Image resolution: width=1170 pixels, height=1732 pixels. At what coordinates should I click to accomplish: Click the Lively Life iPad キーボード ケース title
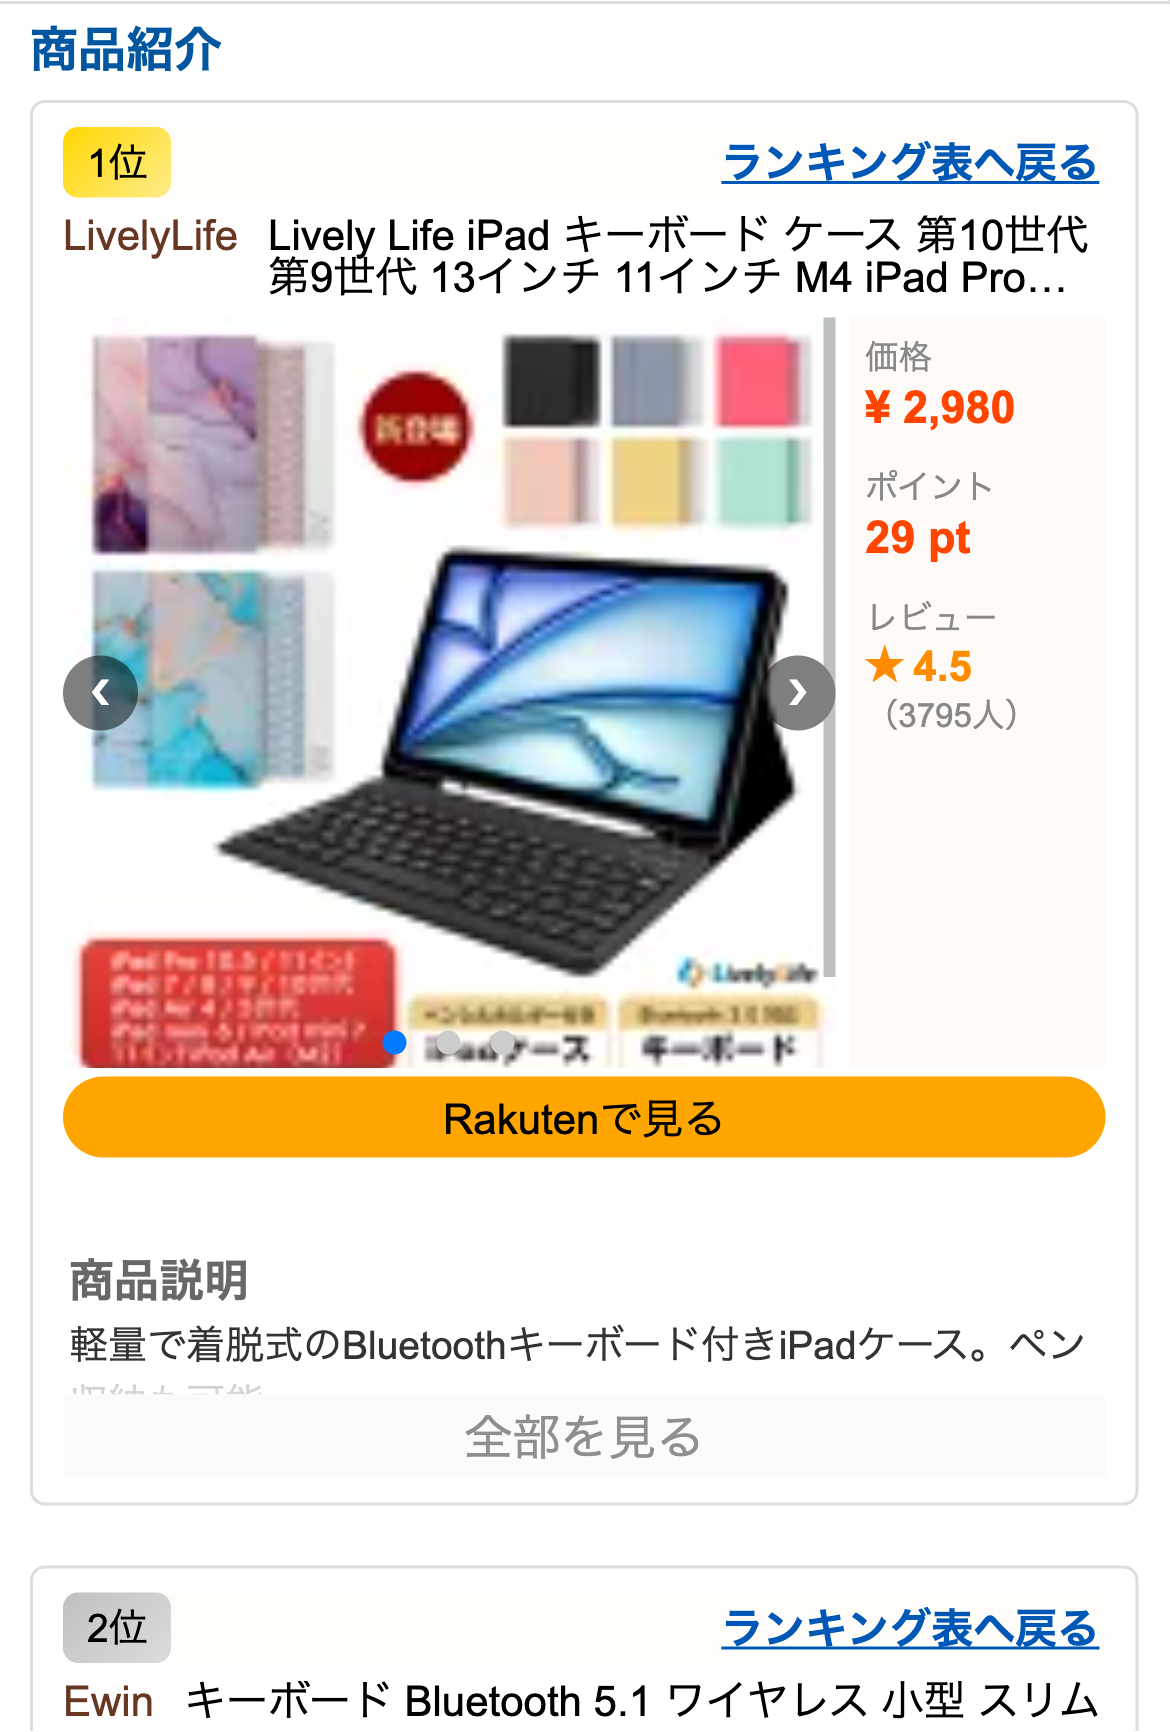point(678,256)
